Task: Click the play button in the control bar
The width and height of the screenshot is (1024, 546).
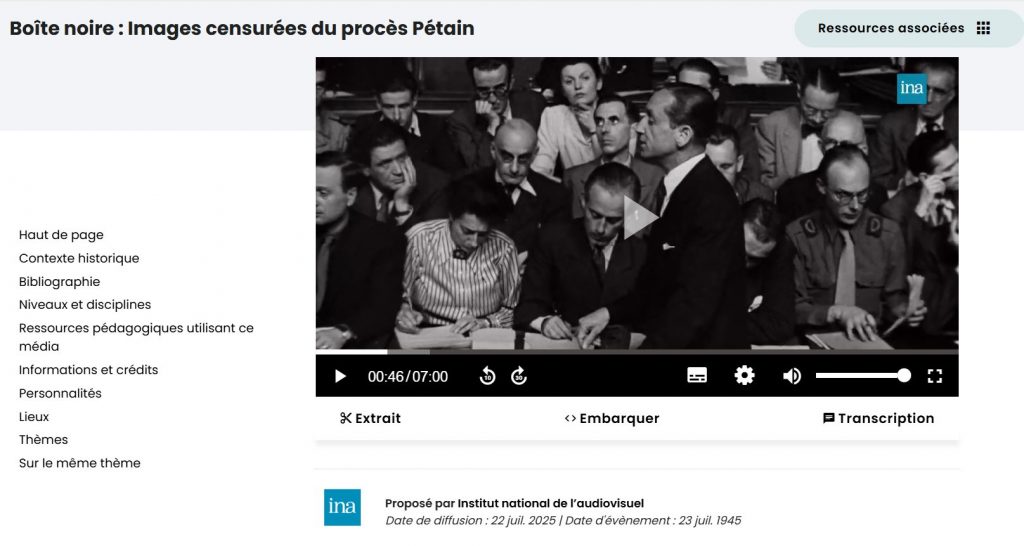Action: point(340,376)
